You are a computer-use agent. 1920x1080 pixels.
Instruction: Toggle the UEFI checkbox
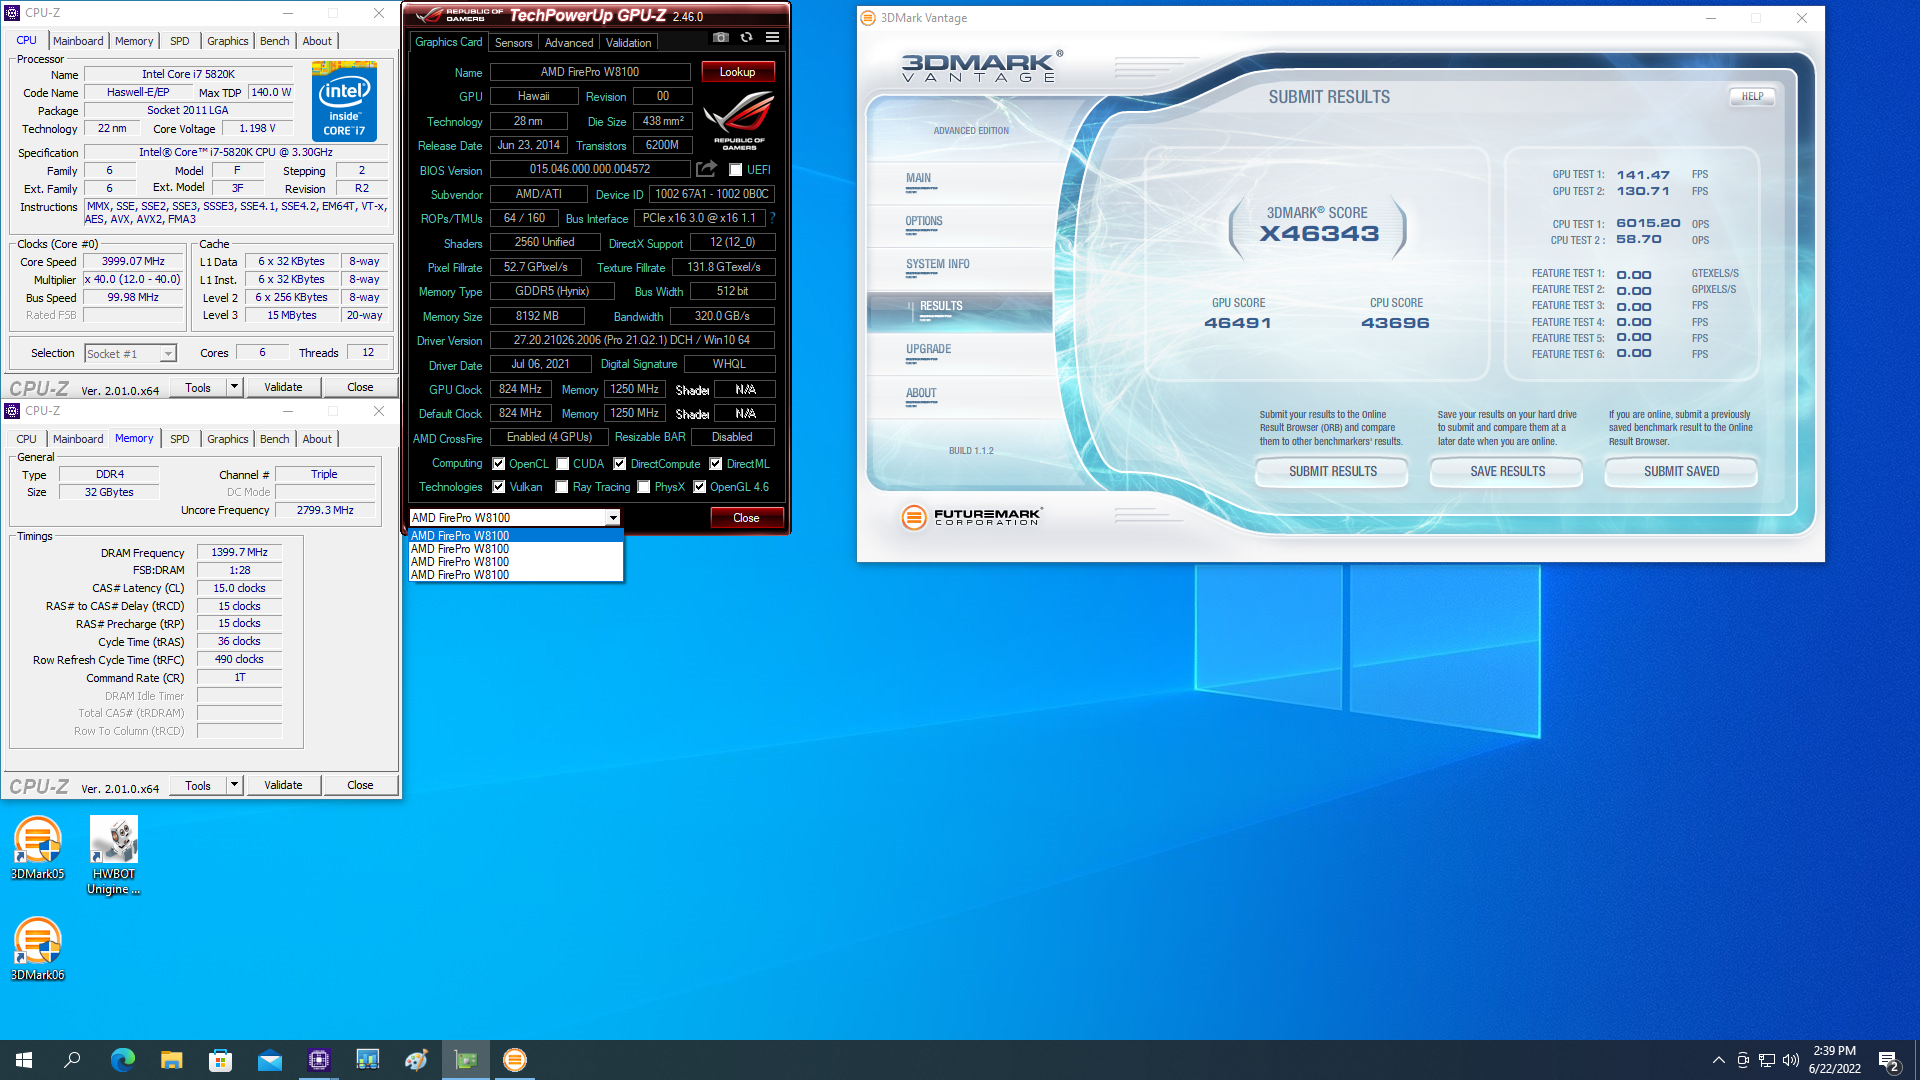tap(736, 170)
